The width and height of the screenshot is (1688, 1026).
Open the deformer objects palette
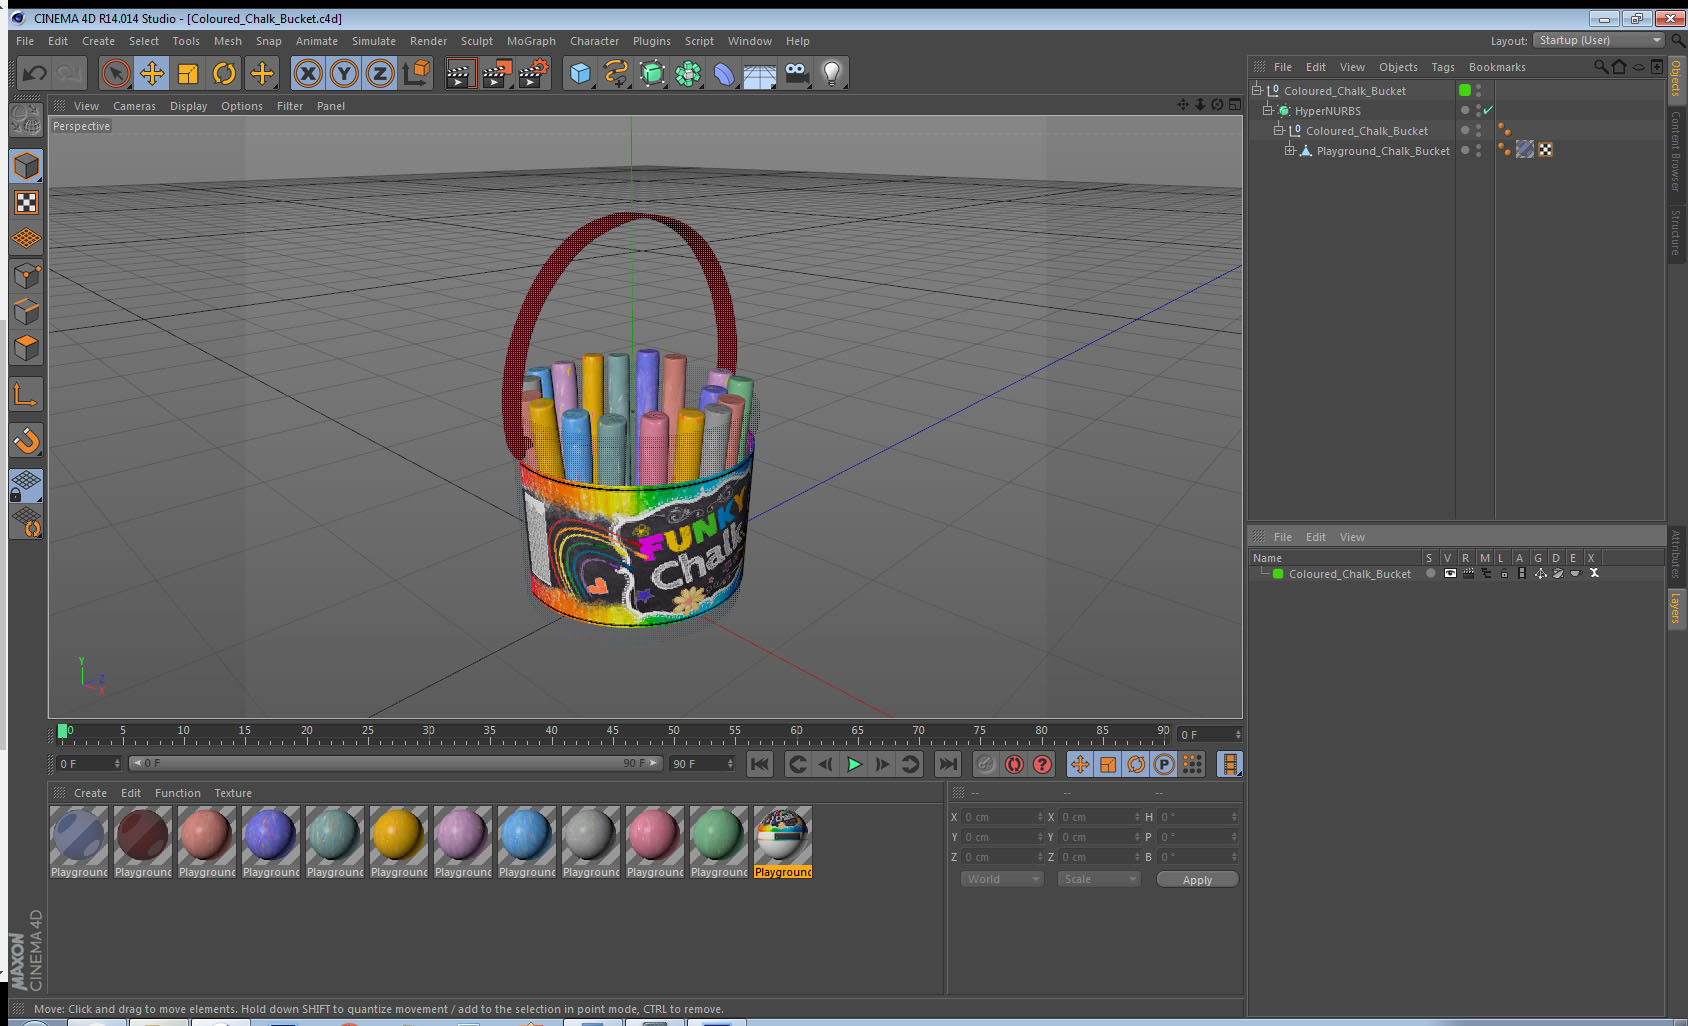click(x=724, y=73)
